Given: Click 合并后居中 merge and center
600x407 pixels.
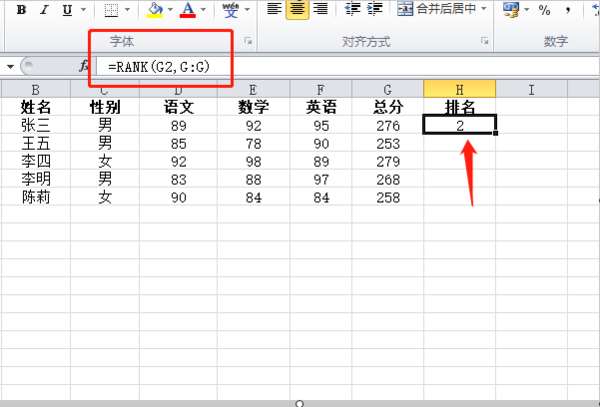Looking at the screenshot, I should 436,9.
